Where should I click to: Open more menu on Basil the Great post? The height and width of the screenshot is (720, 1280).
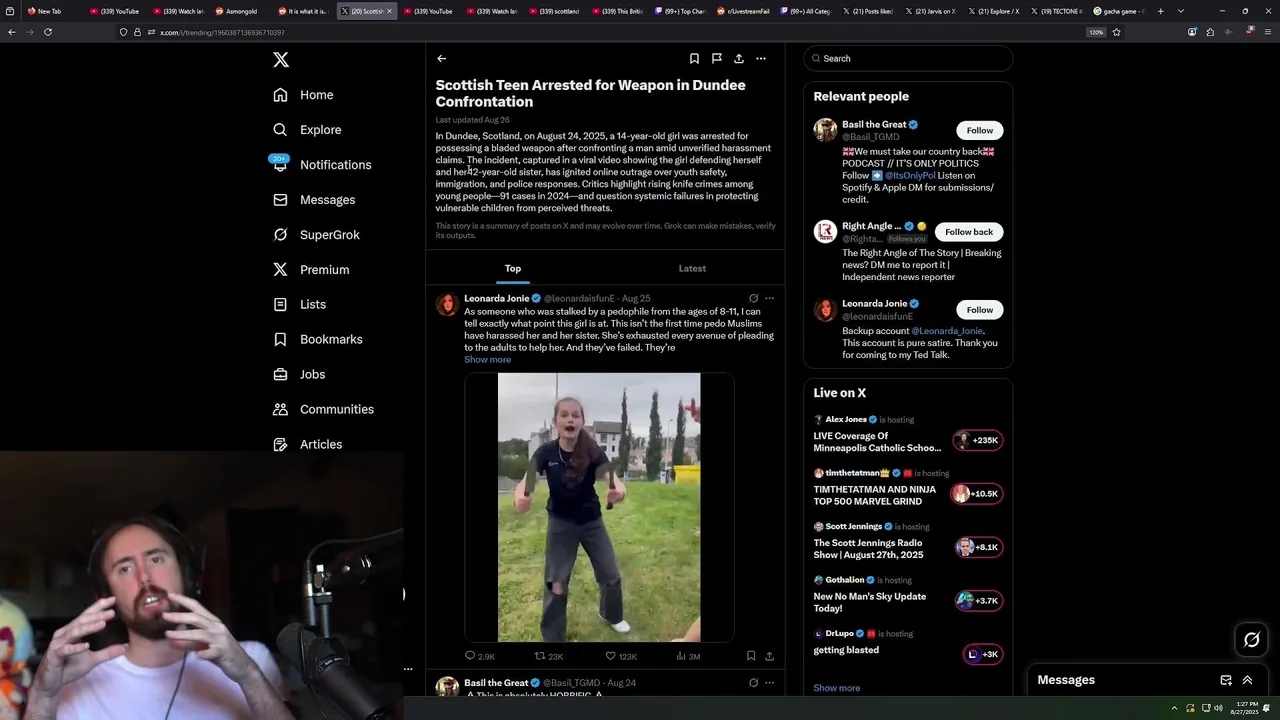(769, 683)
